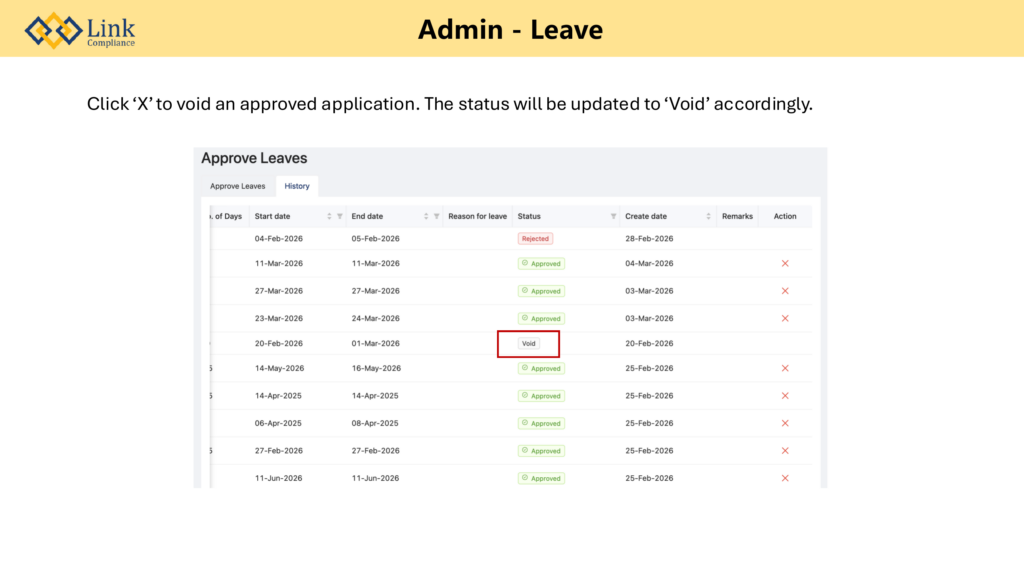Void the 23-Mar-2026 to 24-Mar-2026 leave

[x=785, y=318]
